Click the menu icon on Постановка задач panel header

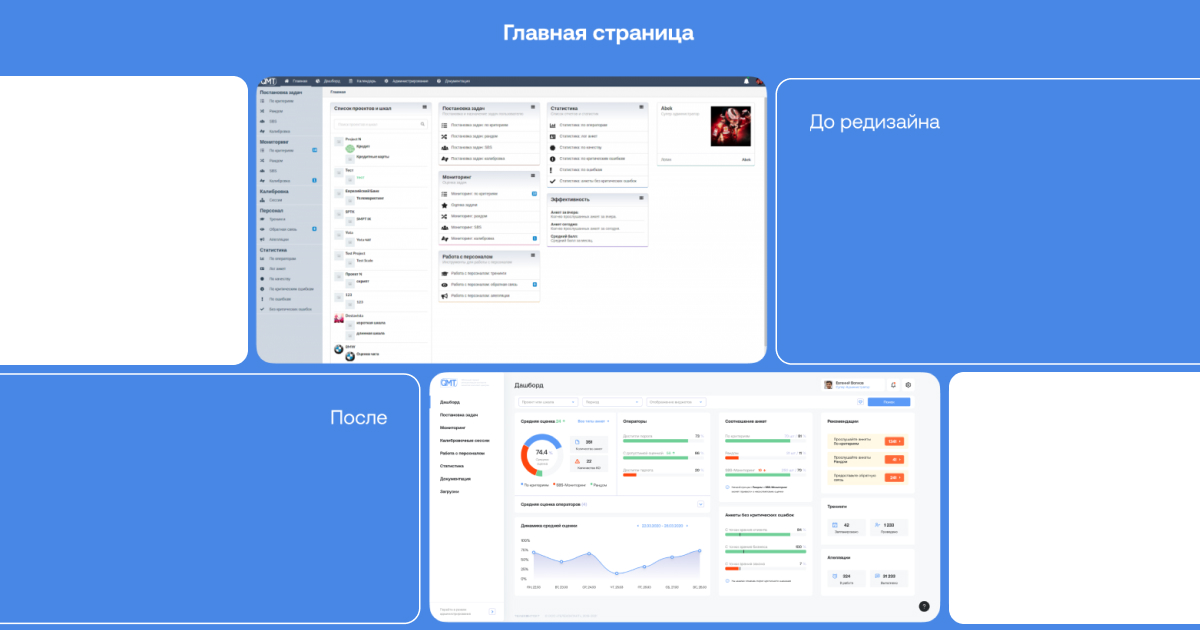[x=534, y=106]
